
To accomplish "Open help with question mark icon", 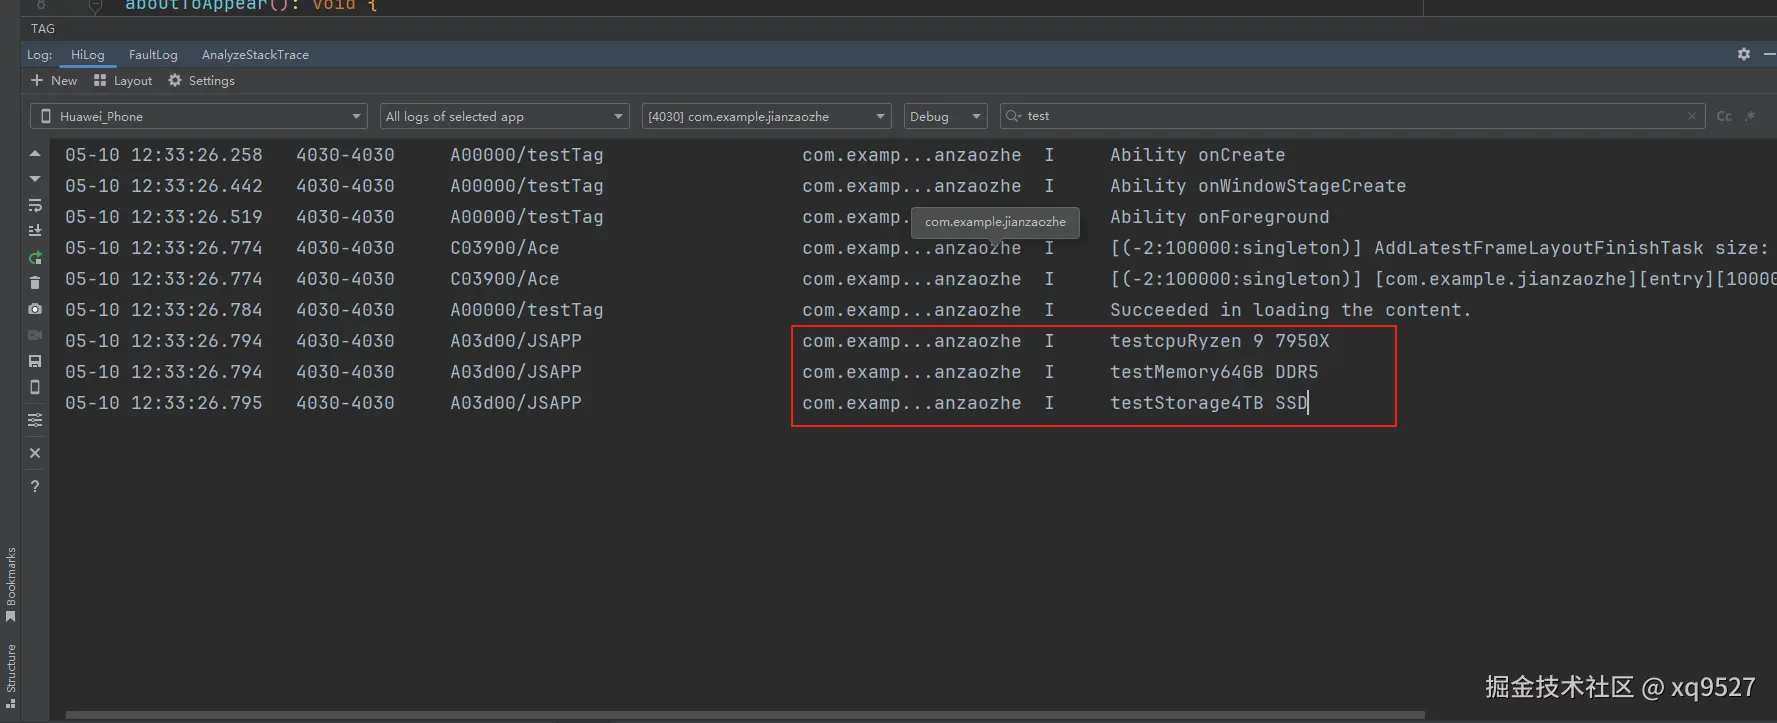I will coord(35,486).
